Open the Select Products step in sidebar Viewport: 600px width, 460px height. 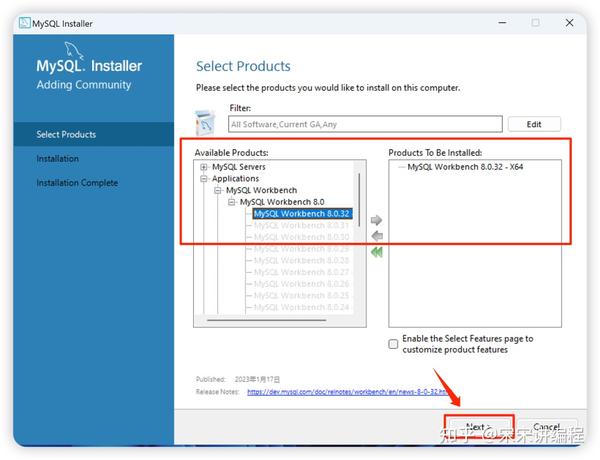[x=93, y=134]
